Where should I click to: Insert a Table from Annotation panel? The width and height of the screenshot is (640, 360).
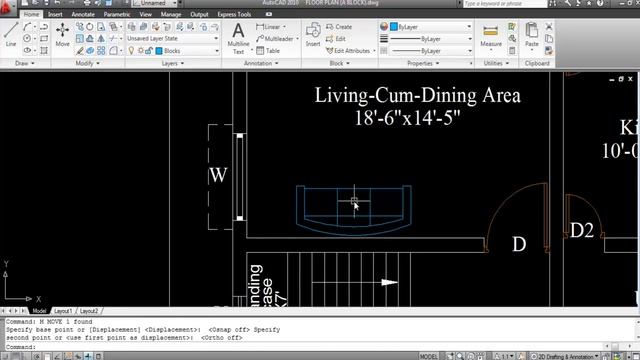[268, 51]
